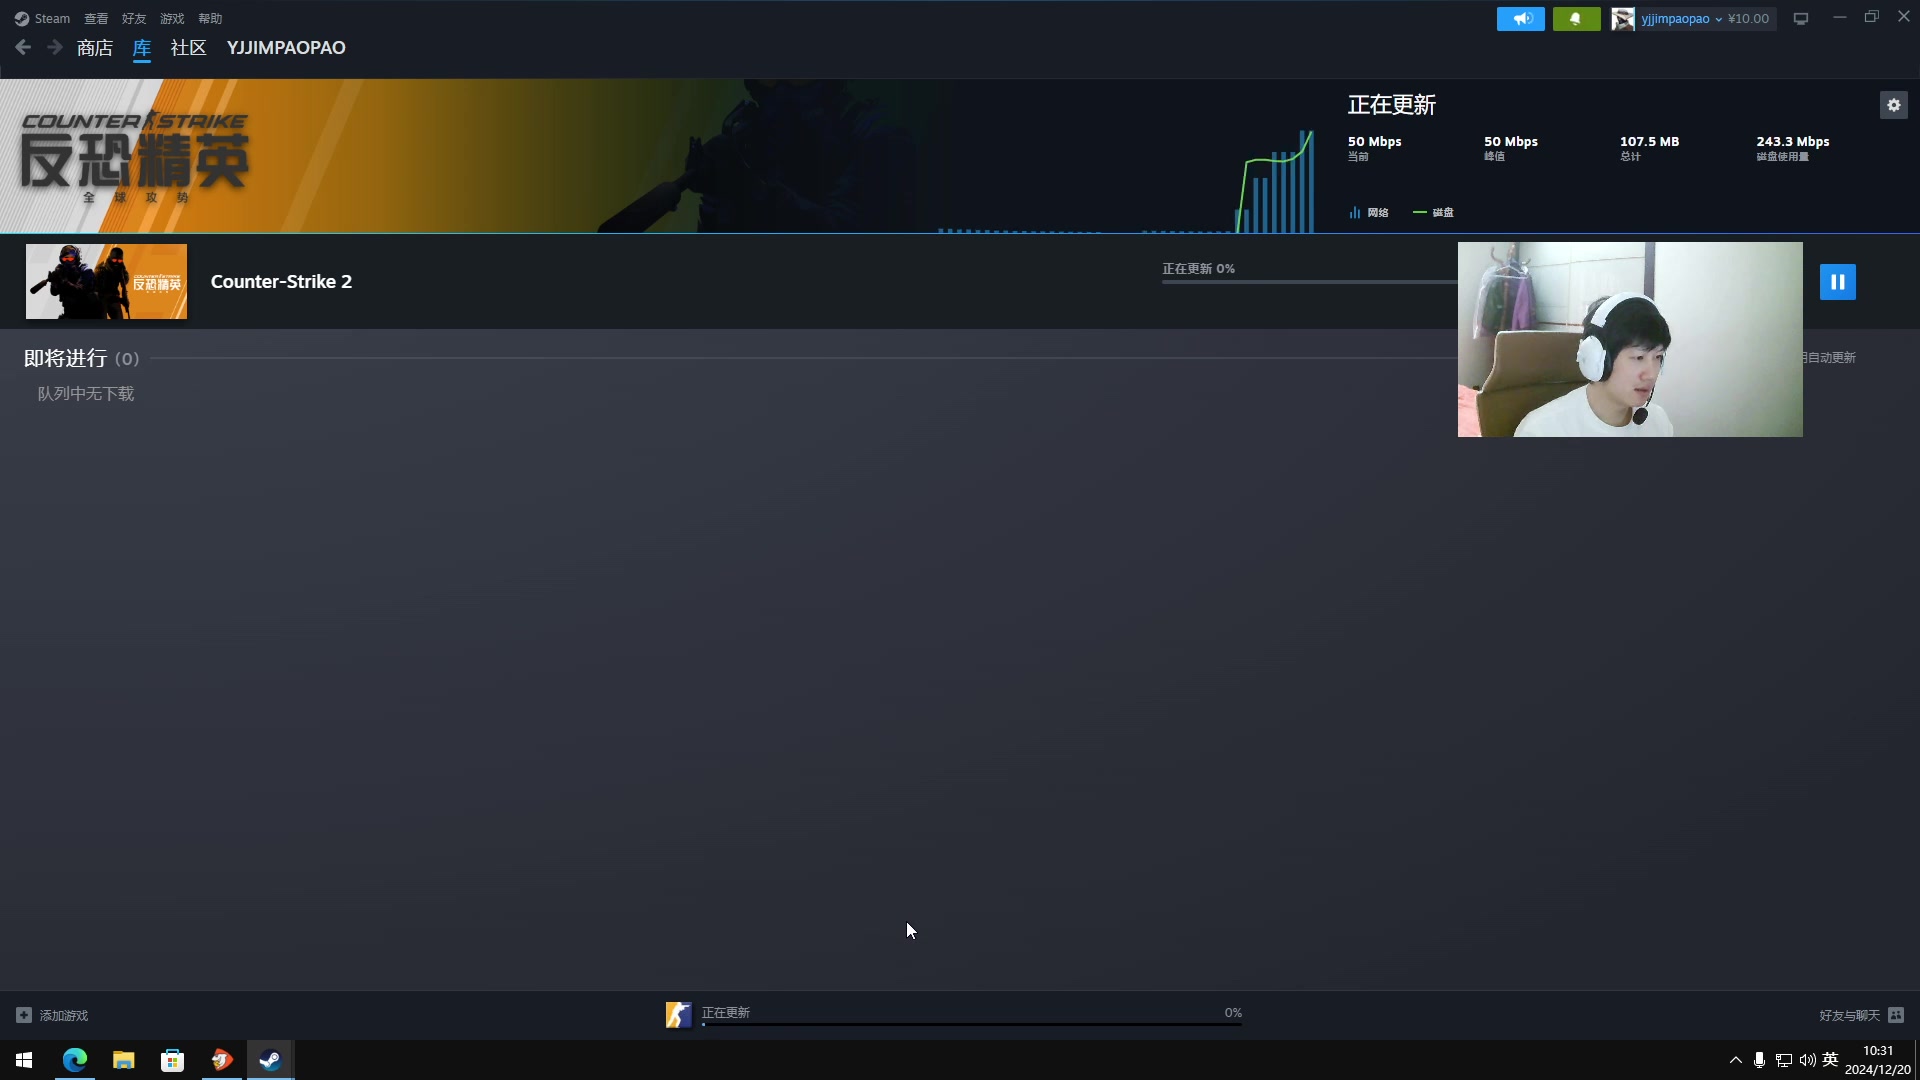The image size is (1920, 1080).
Task: Launch Microsoft Edge from taskbar
Action: pyautogui.click(x=75, y=1060)
